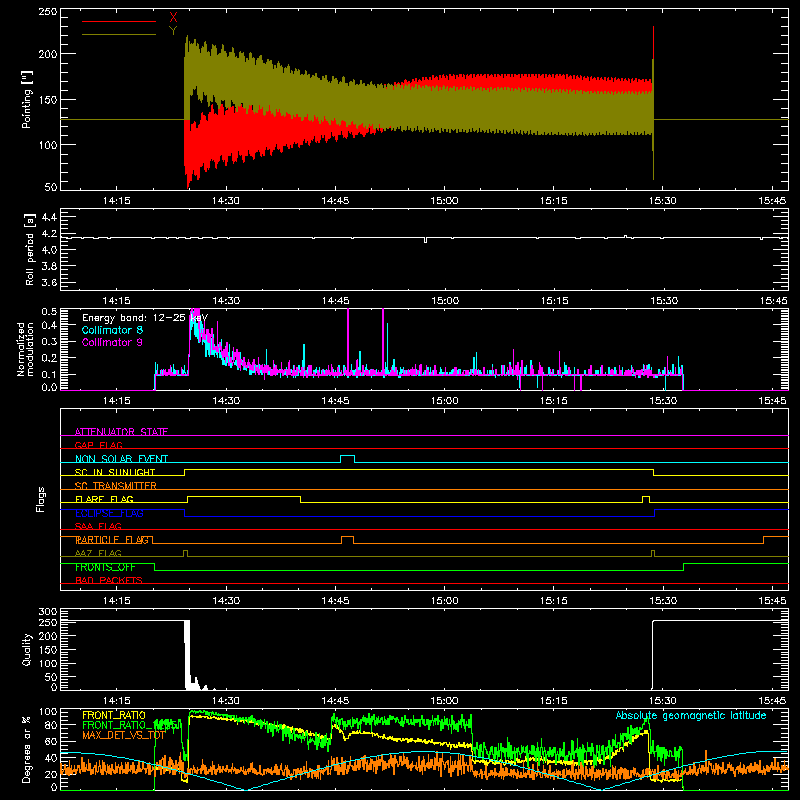Click the GAP_FLAG label
The height and width of the screenshot is (800, 800).
pyautogui.click(x=98, y=445)
